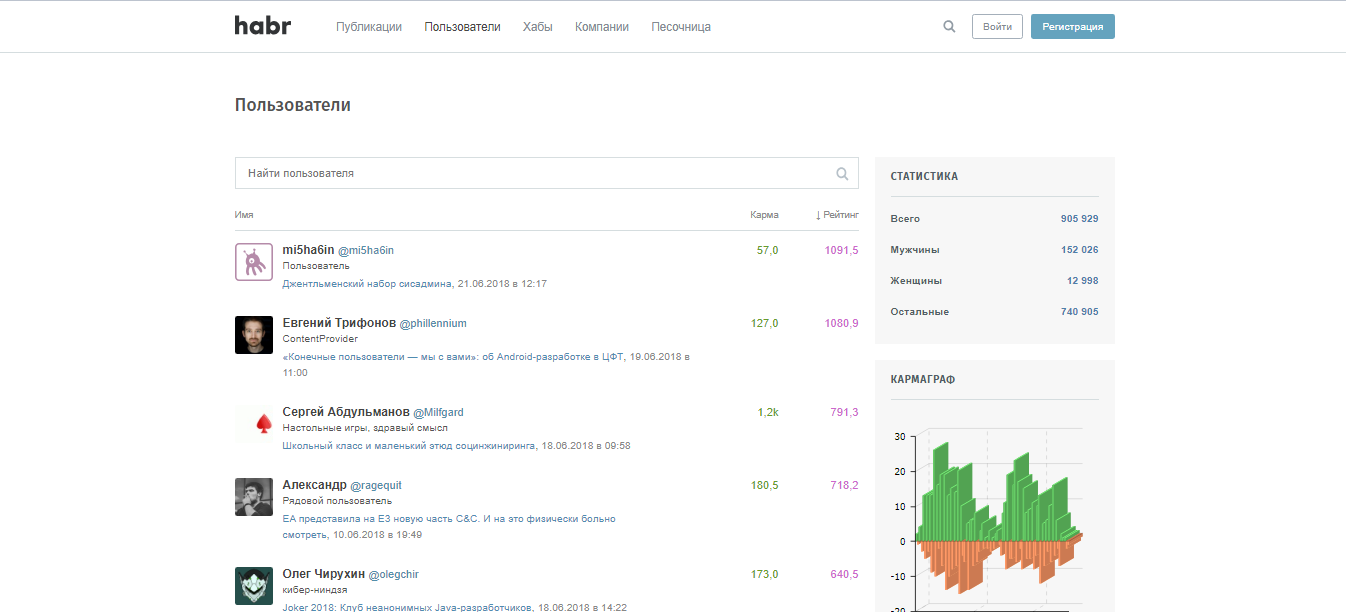1346x612 pixels.
Task: Open the red spade avatar of Milfgard
Action: (254, 424)
